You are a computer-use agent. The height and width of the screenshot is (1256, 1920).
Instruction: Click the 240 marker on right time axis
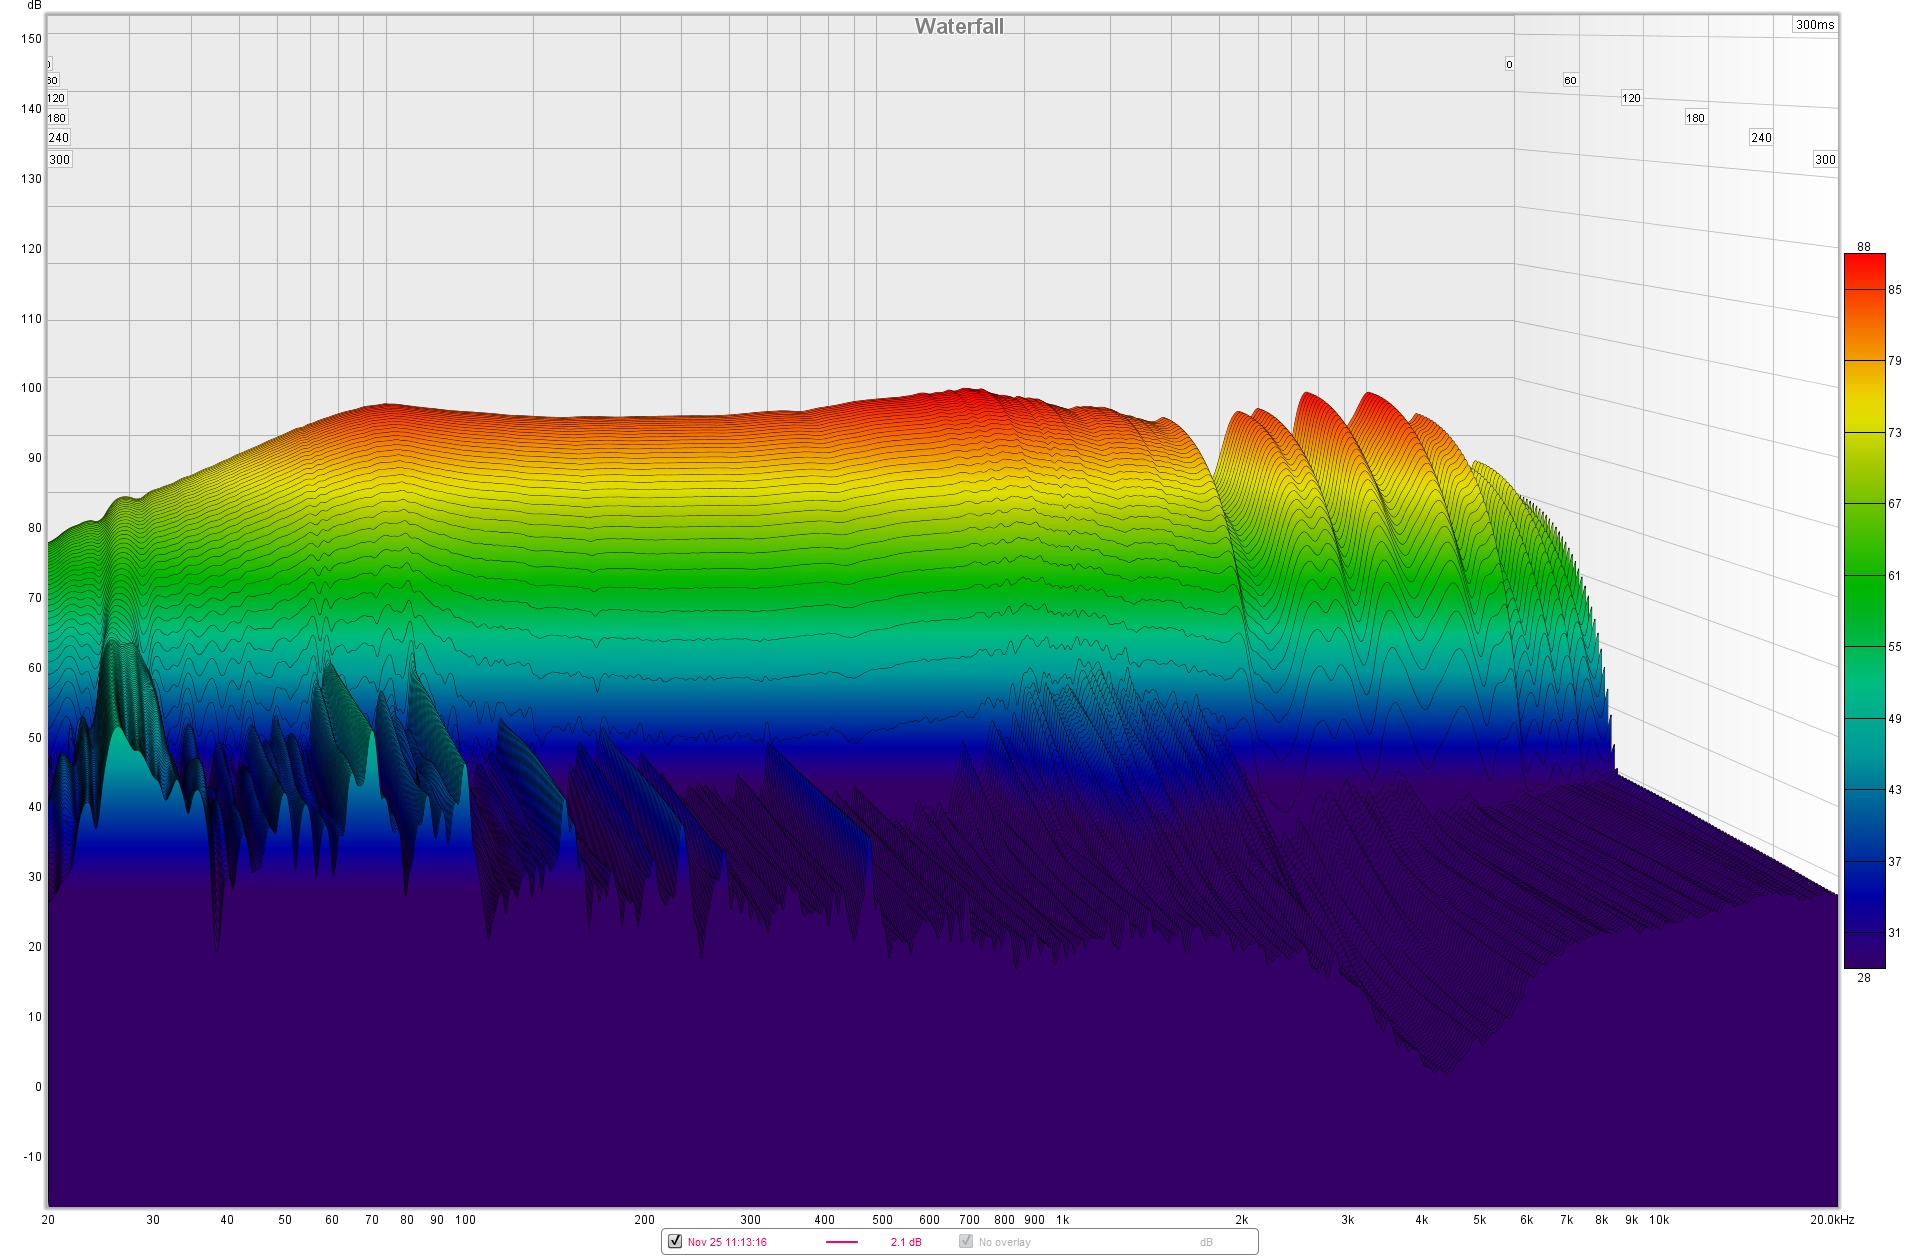click(x=1761, y=138)
